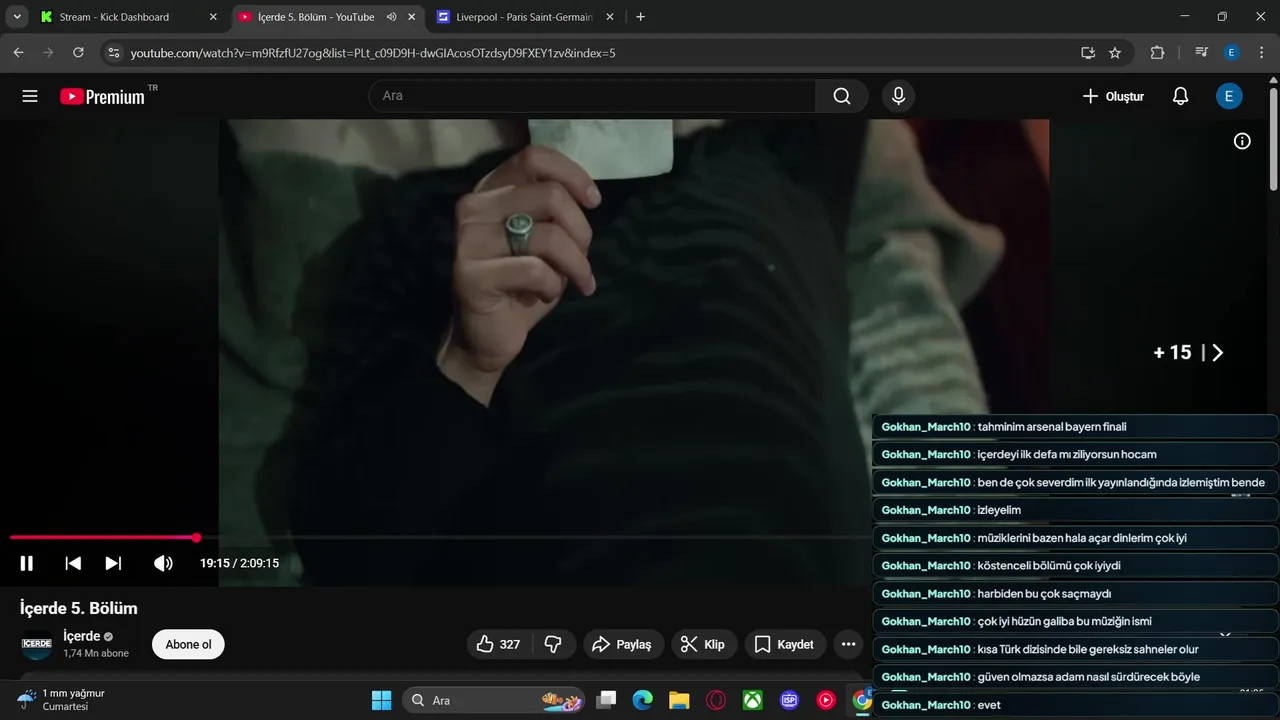Open the İçerde channel avatar
This screenshot has width=1280, height=720.
pos(37,644)
